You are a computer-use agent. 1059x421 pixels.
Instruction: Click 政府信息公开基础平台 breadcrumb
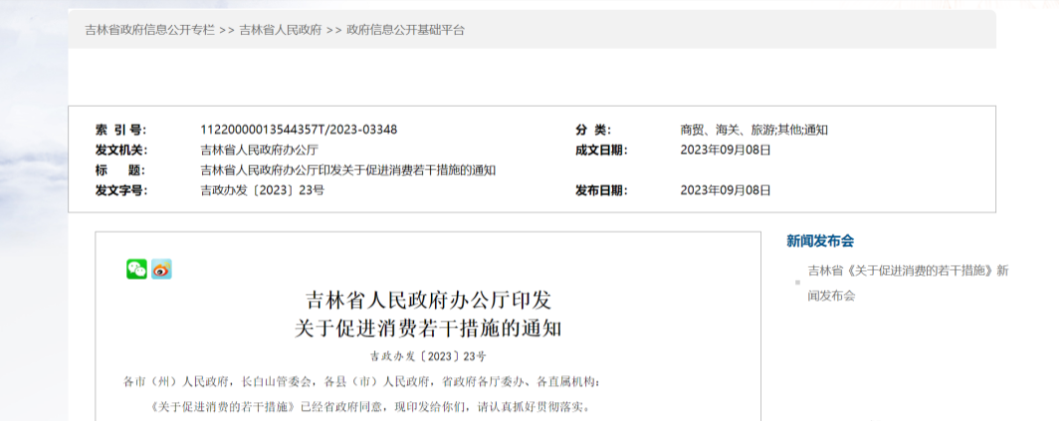[405, 30]
